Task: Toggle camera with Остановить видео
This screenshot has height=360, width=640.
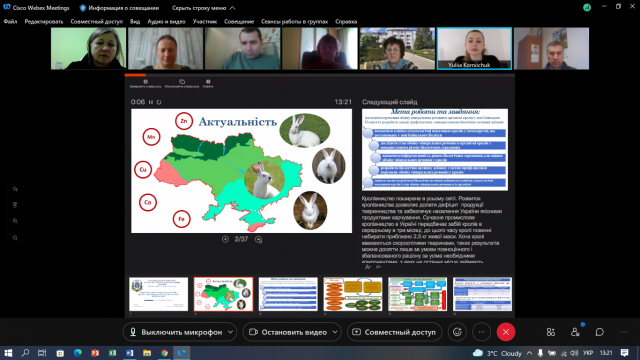Action: 288,332
